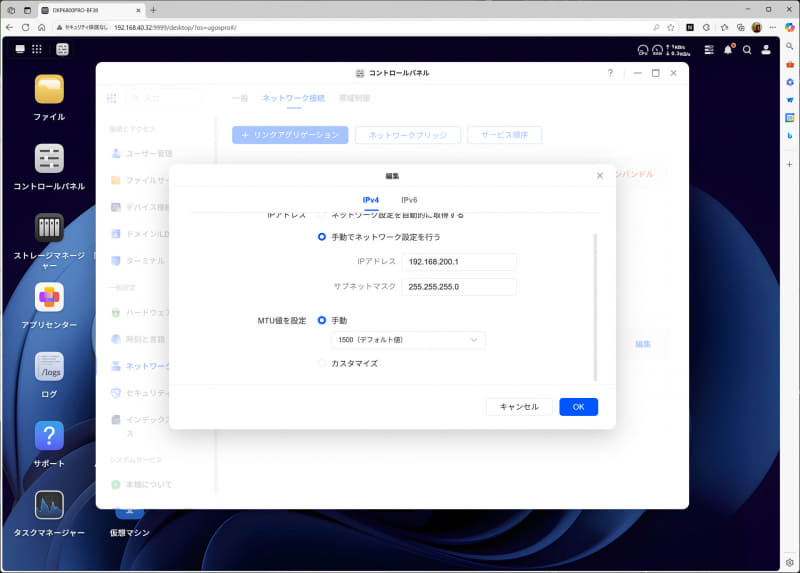Open the コントロールパネル desktop icon
Image resolution: width=800 pixels, height=573 pixels.
click(x=49, y=159)
